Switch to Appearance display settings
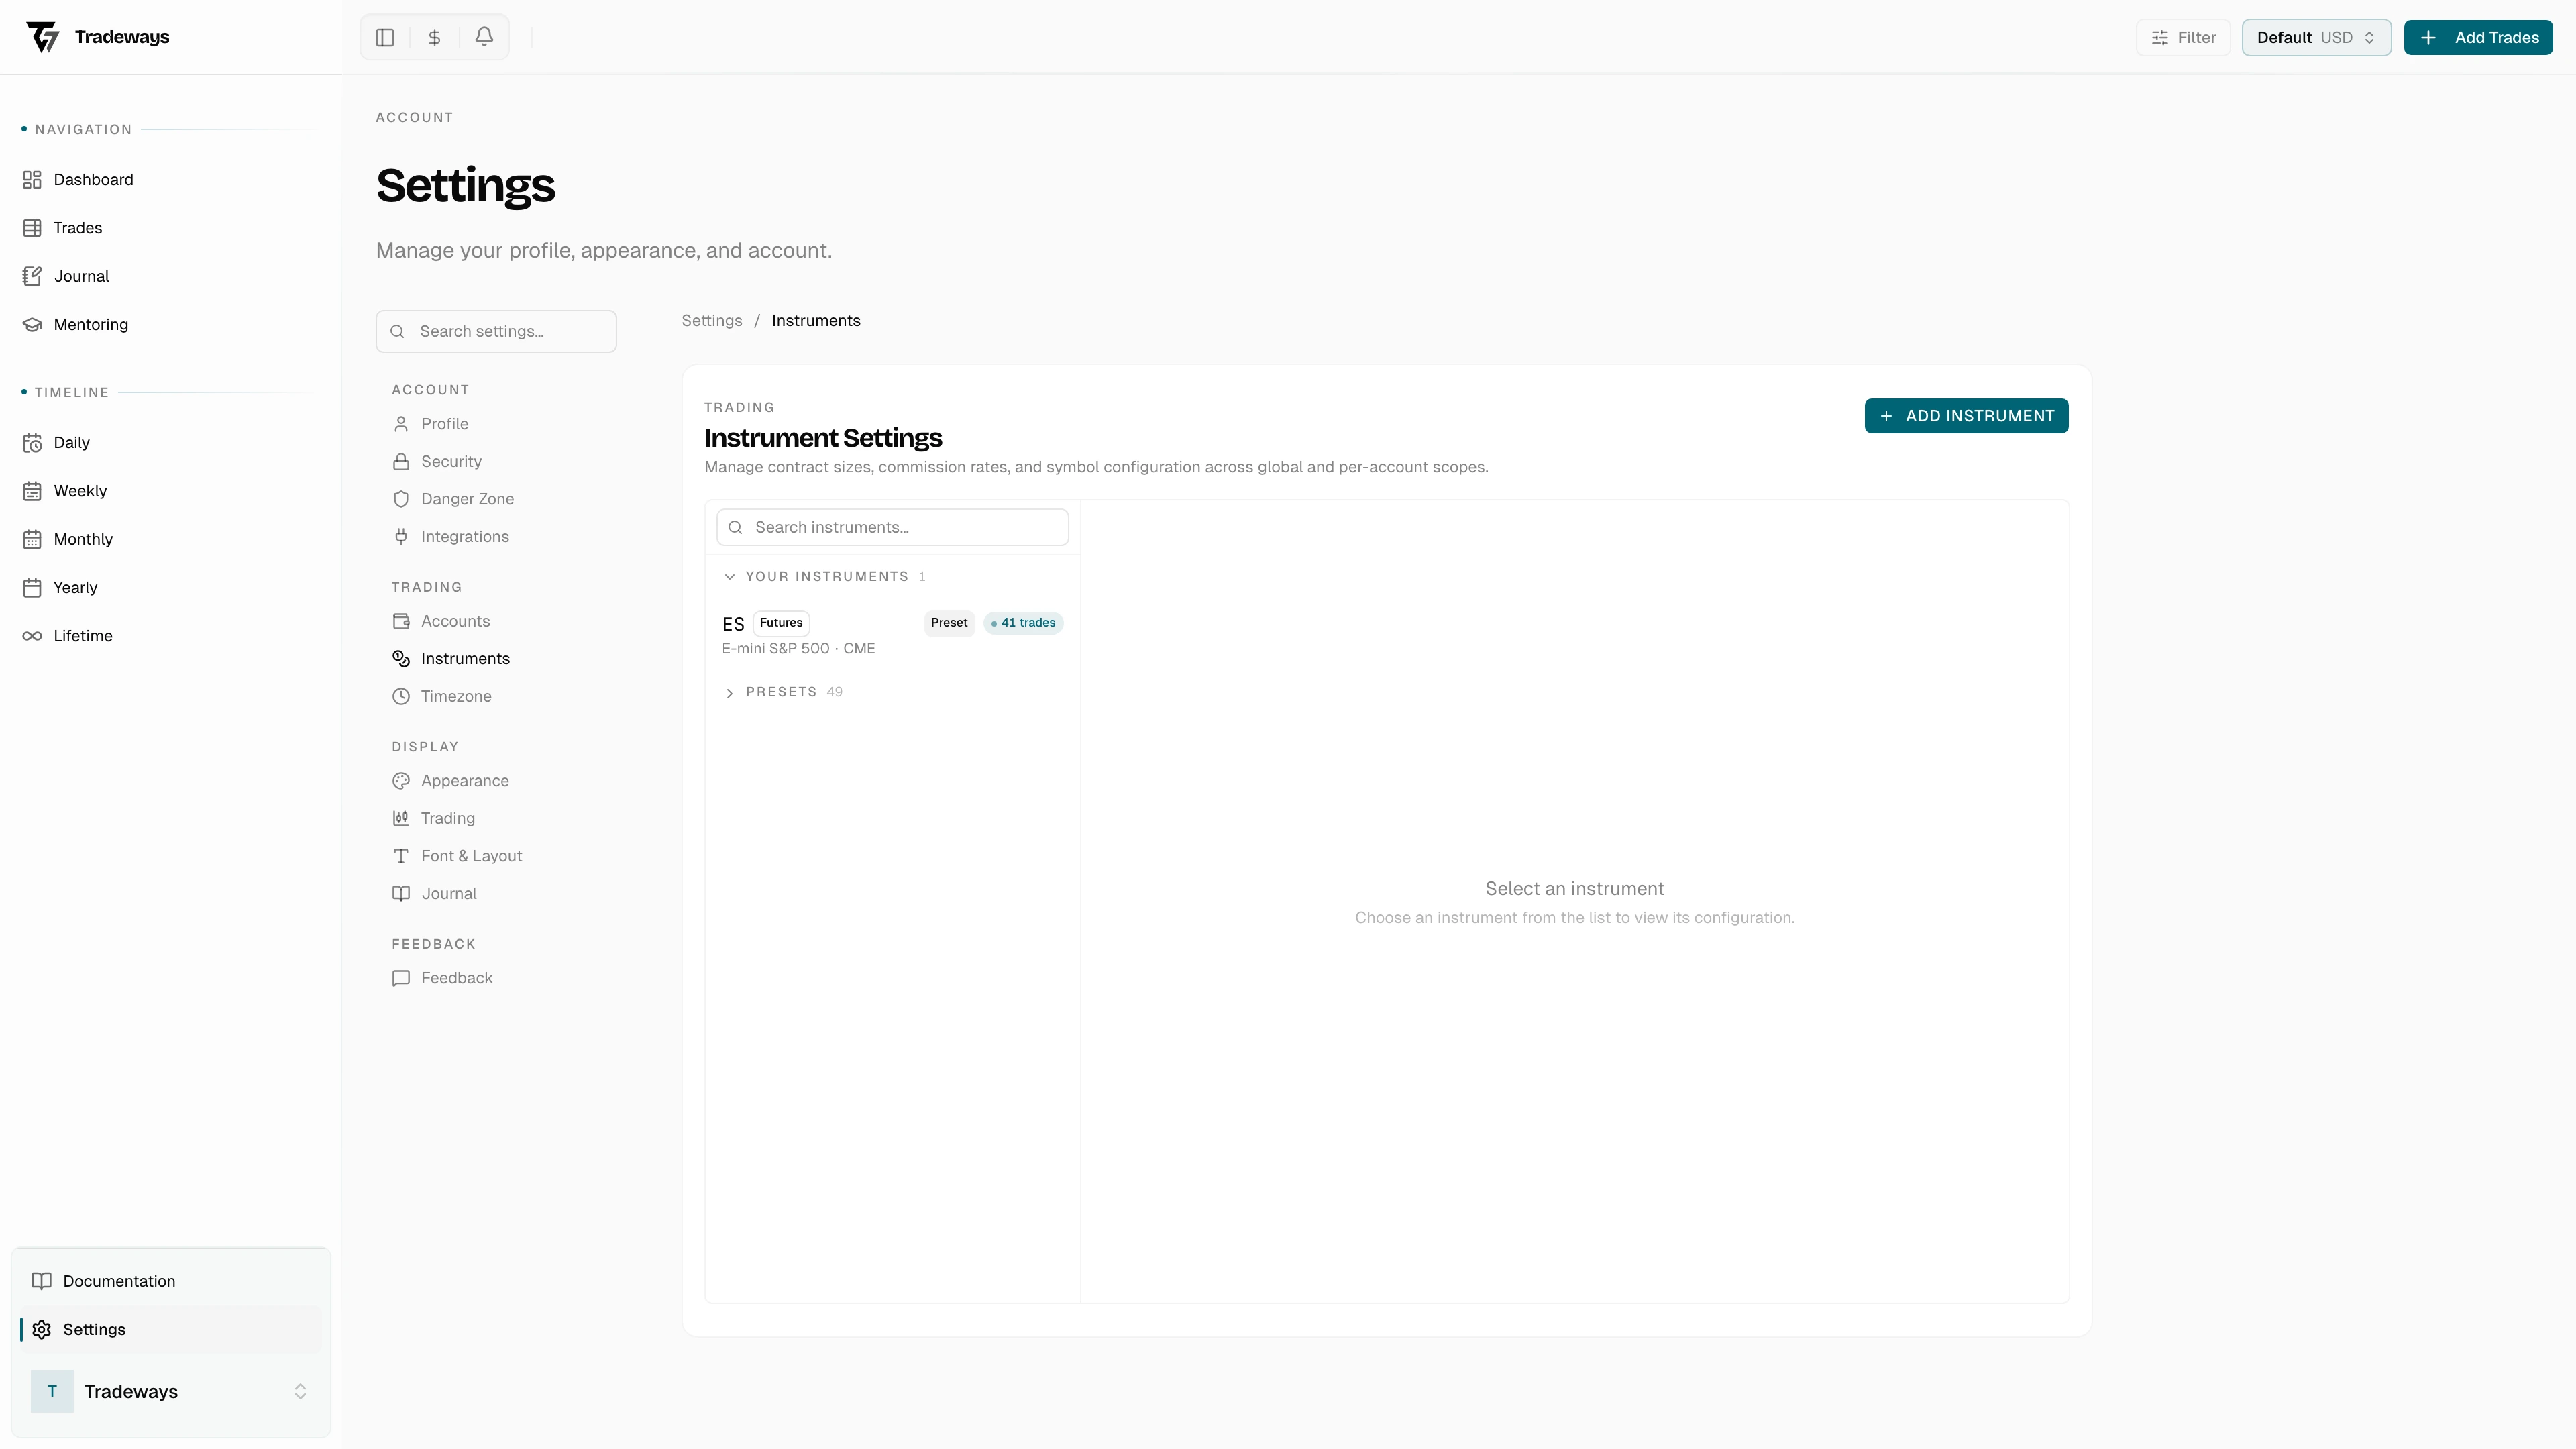Viewport: 2576px width, 1449px height. (x=465, y=780)
